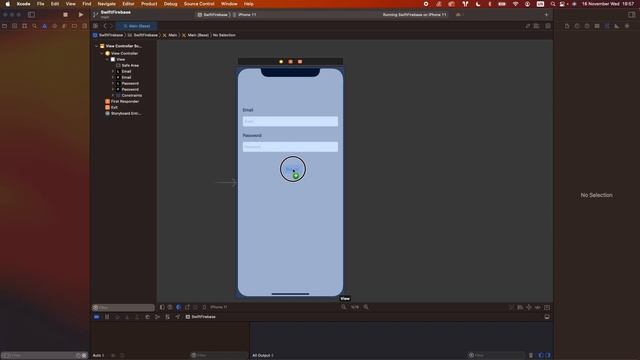
Task: Click the console filter field
Action: point(497,356)
